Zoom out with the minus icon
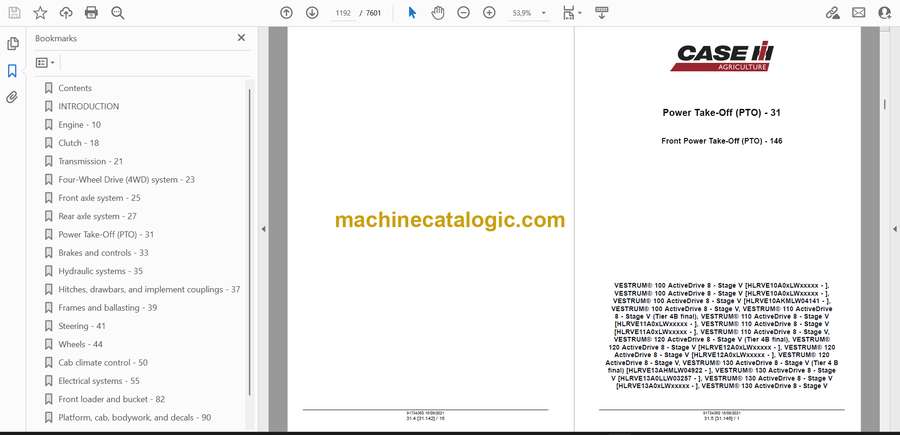Screen dimensions: 900x435 [x=463, y=13]
